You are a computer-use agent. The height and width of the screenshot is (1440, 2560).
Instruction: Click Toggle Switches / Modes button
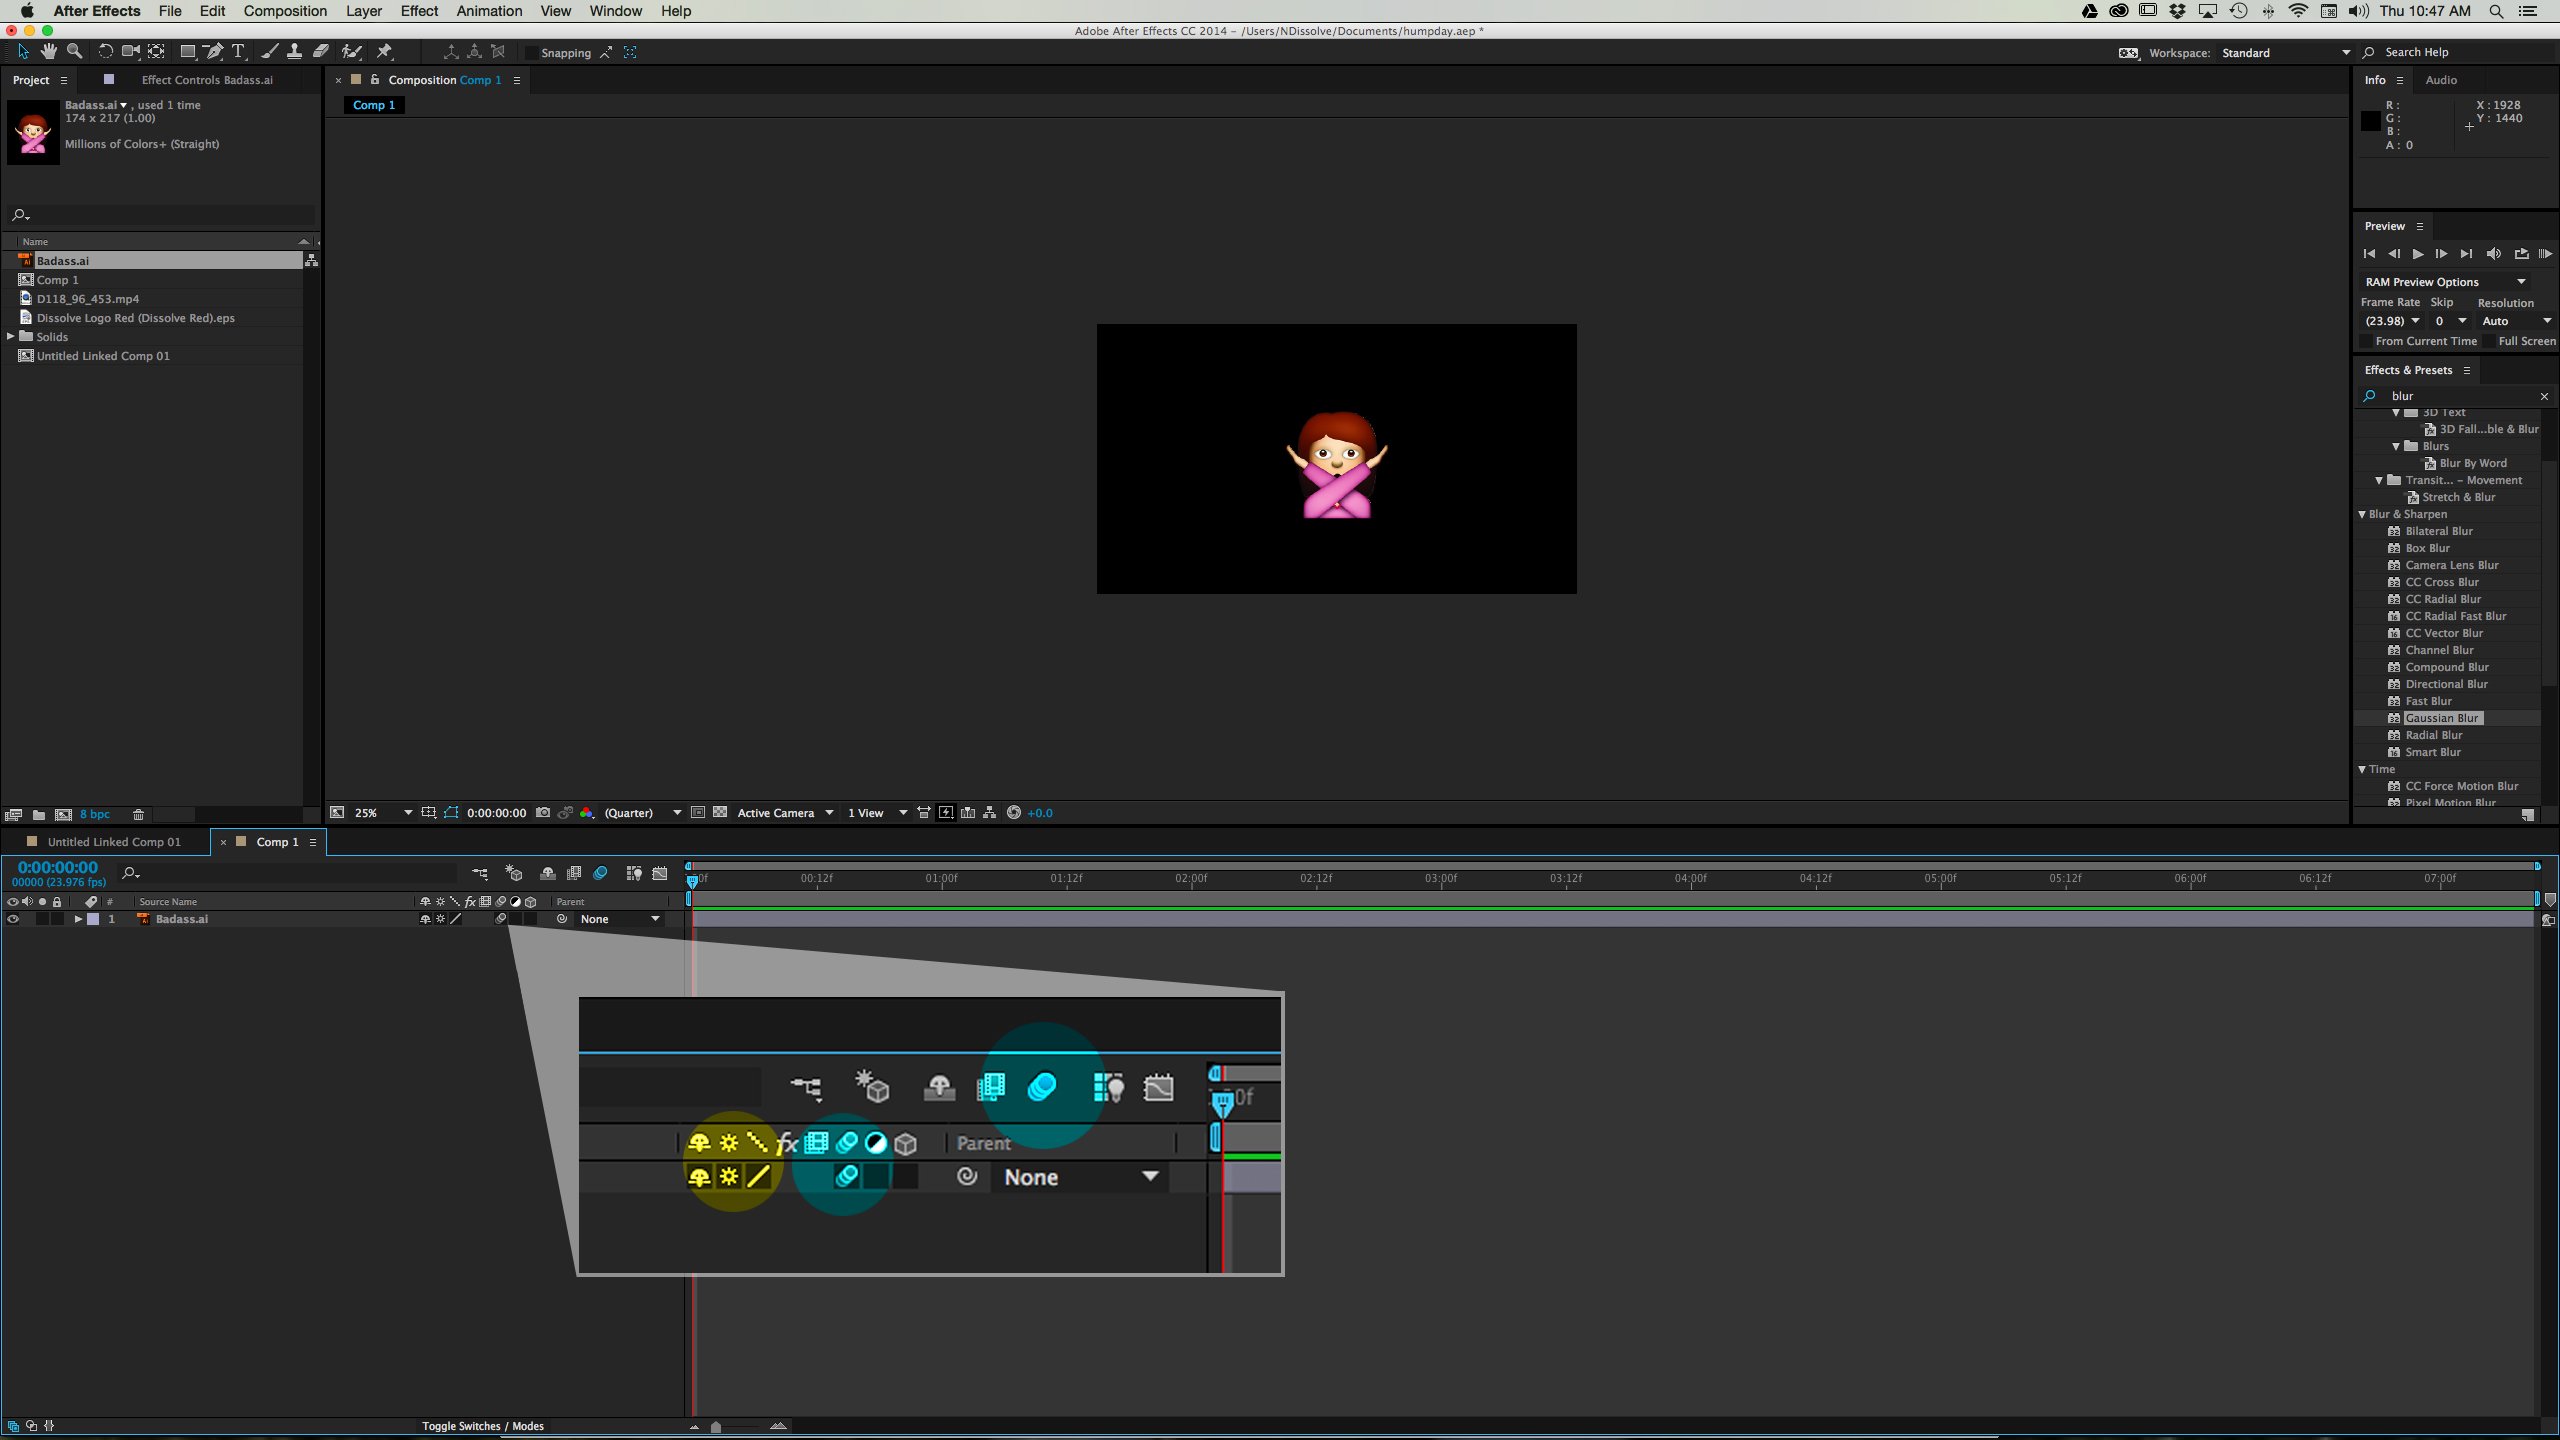point(483,1426)
